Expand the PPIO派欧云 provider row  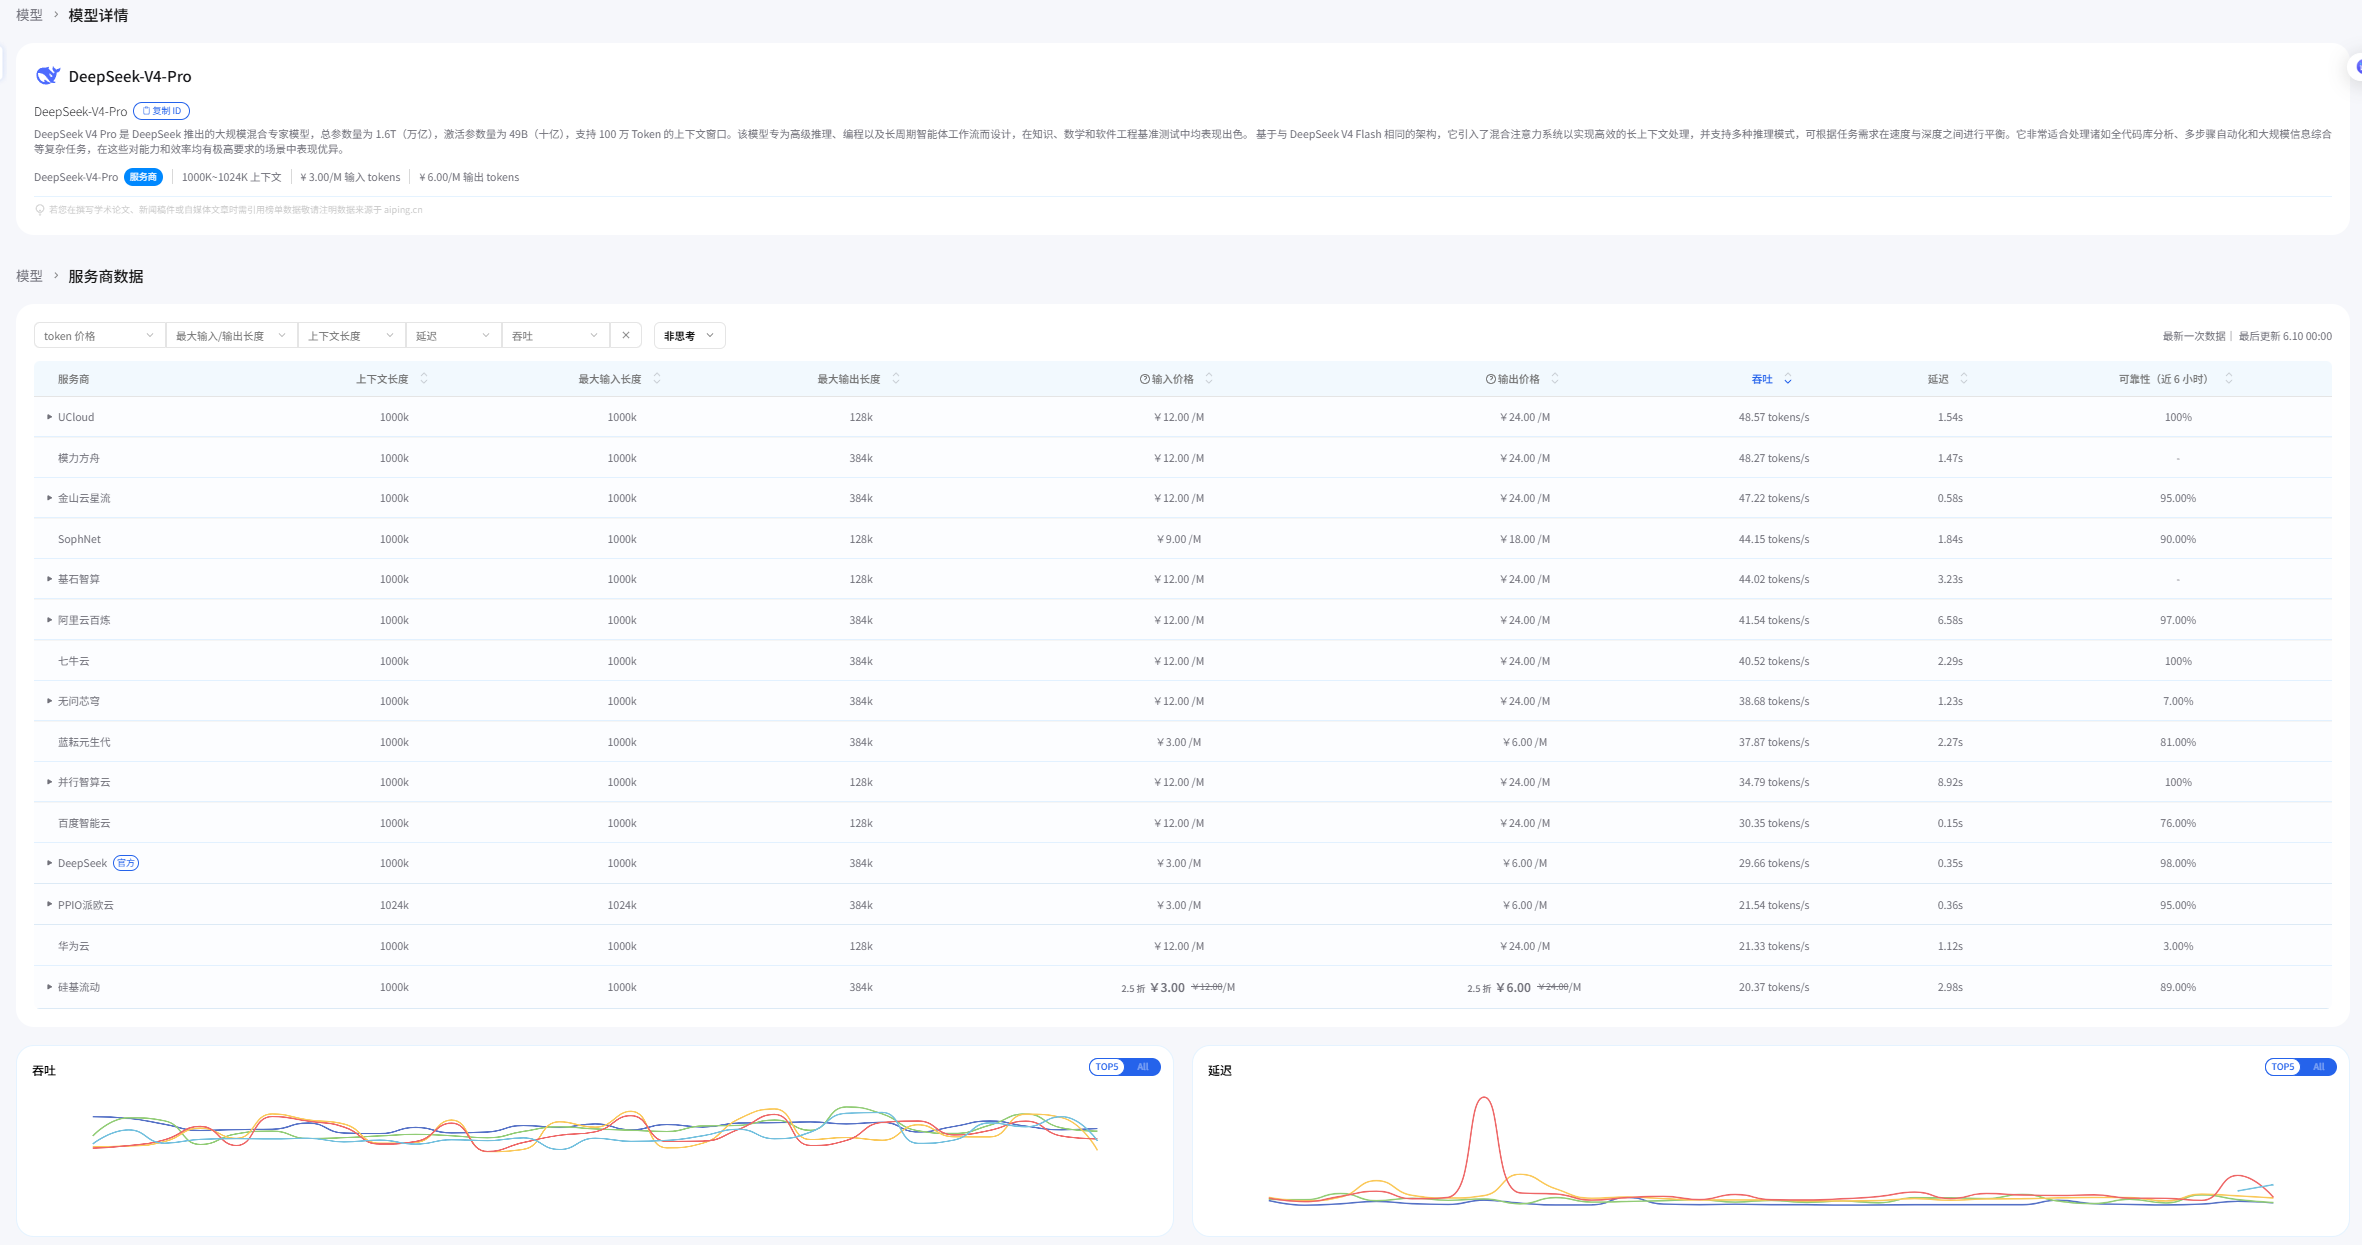point(49,905)
